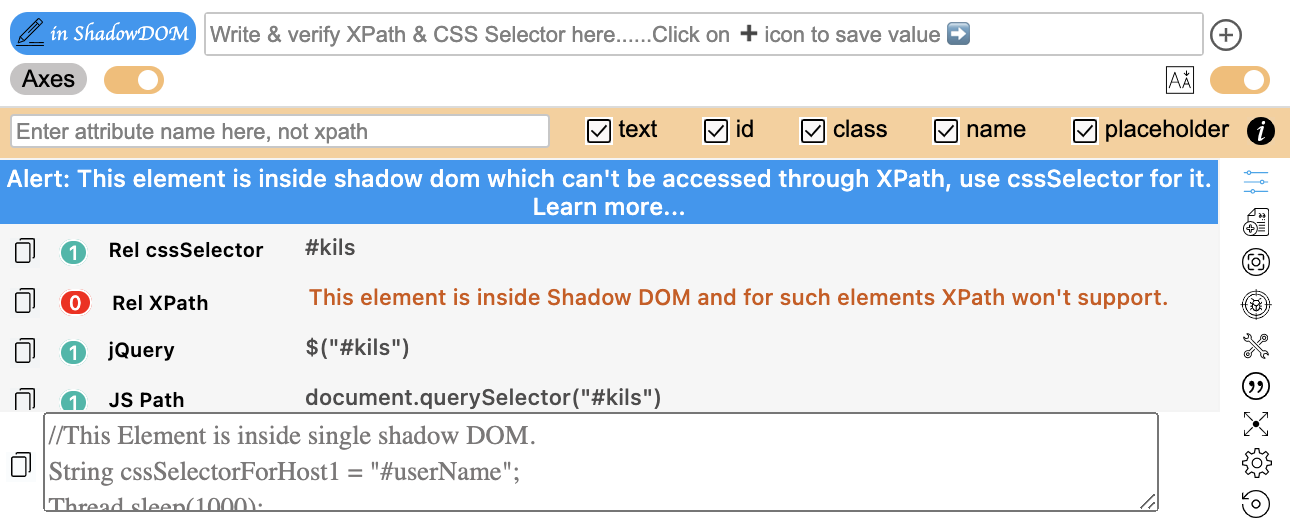1290x528 pixels.
Task: Toggle the Axes switch
Action: tap(134, 80)
